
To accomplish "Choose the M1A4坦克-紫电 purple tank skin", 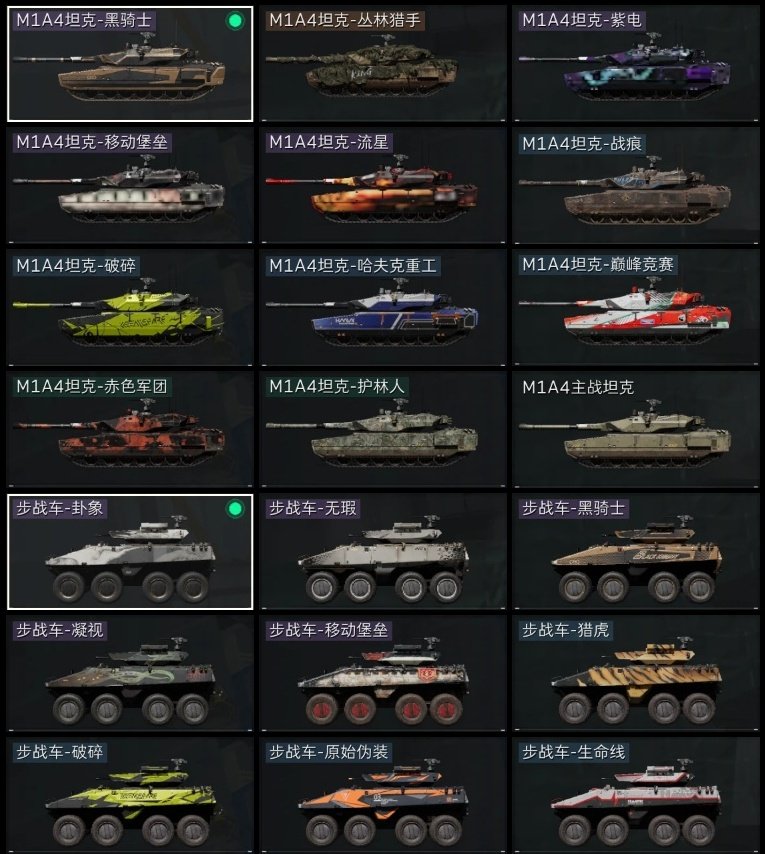I will coord(635,64).
